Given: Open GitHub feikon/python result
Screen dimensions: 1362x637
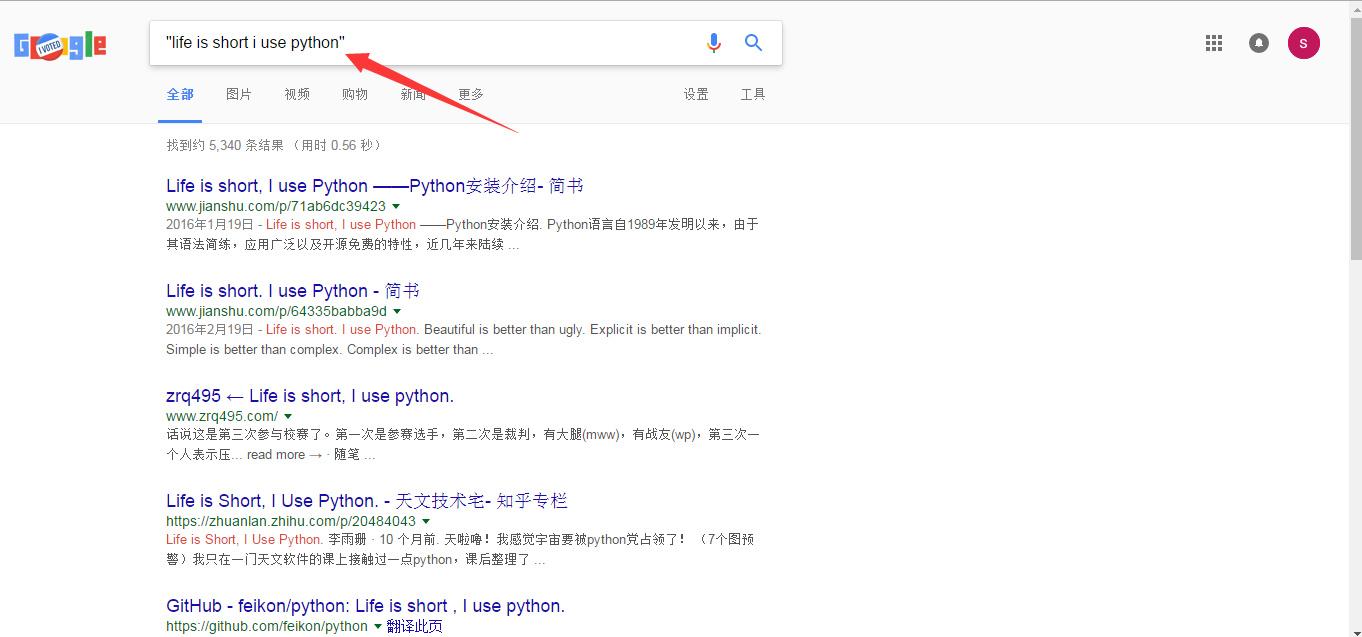Looking at the screenshot, I should click(366, 606).
